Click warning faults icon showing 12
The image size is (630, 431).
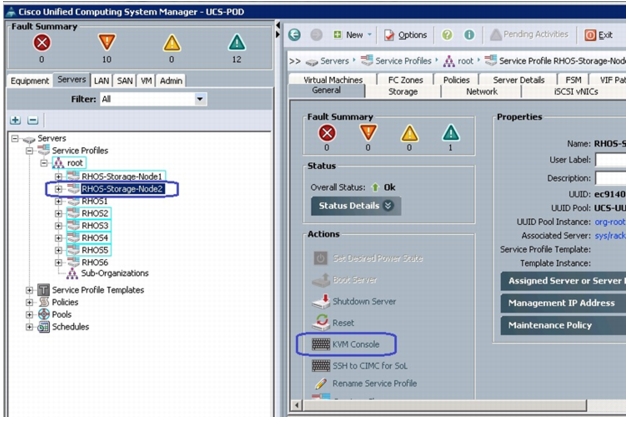click(237, 43)
